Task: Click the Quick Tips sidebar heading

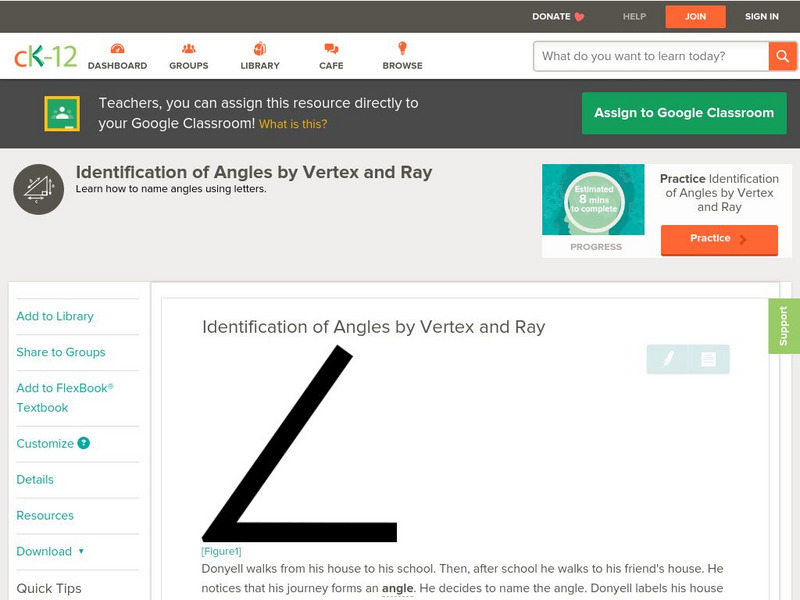Action: click(x=49, y=589)
